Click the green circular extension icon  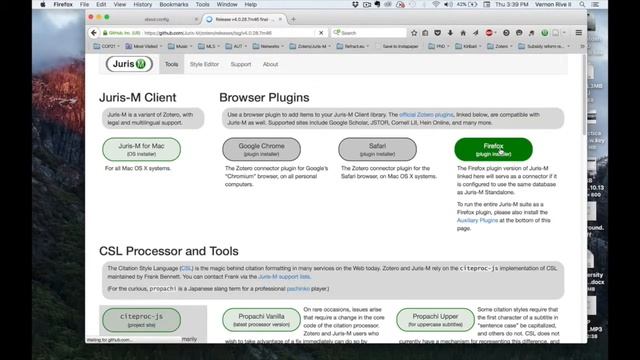click(544, 33)
